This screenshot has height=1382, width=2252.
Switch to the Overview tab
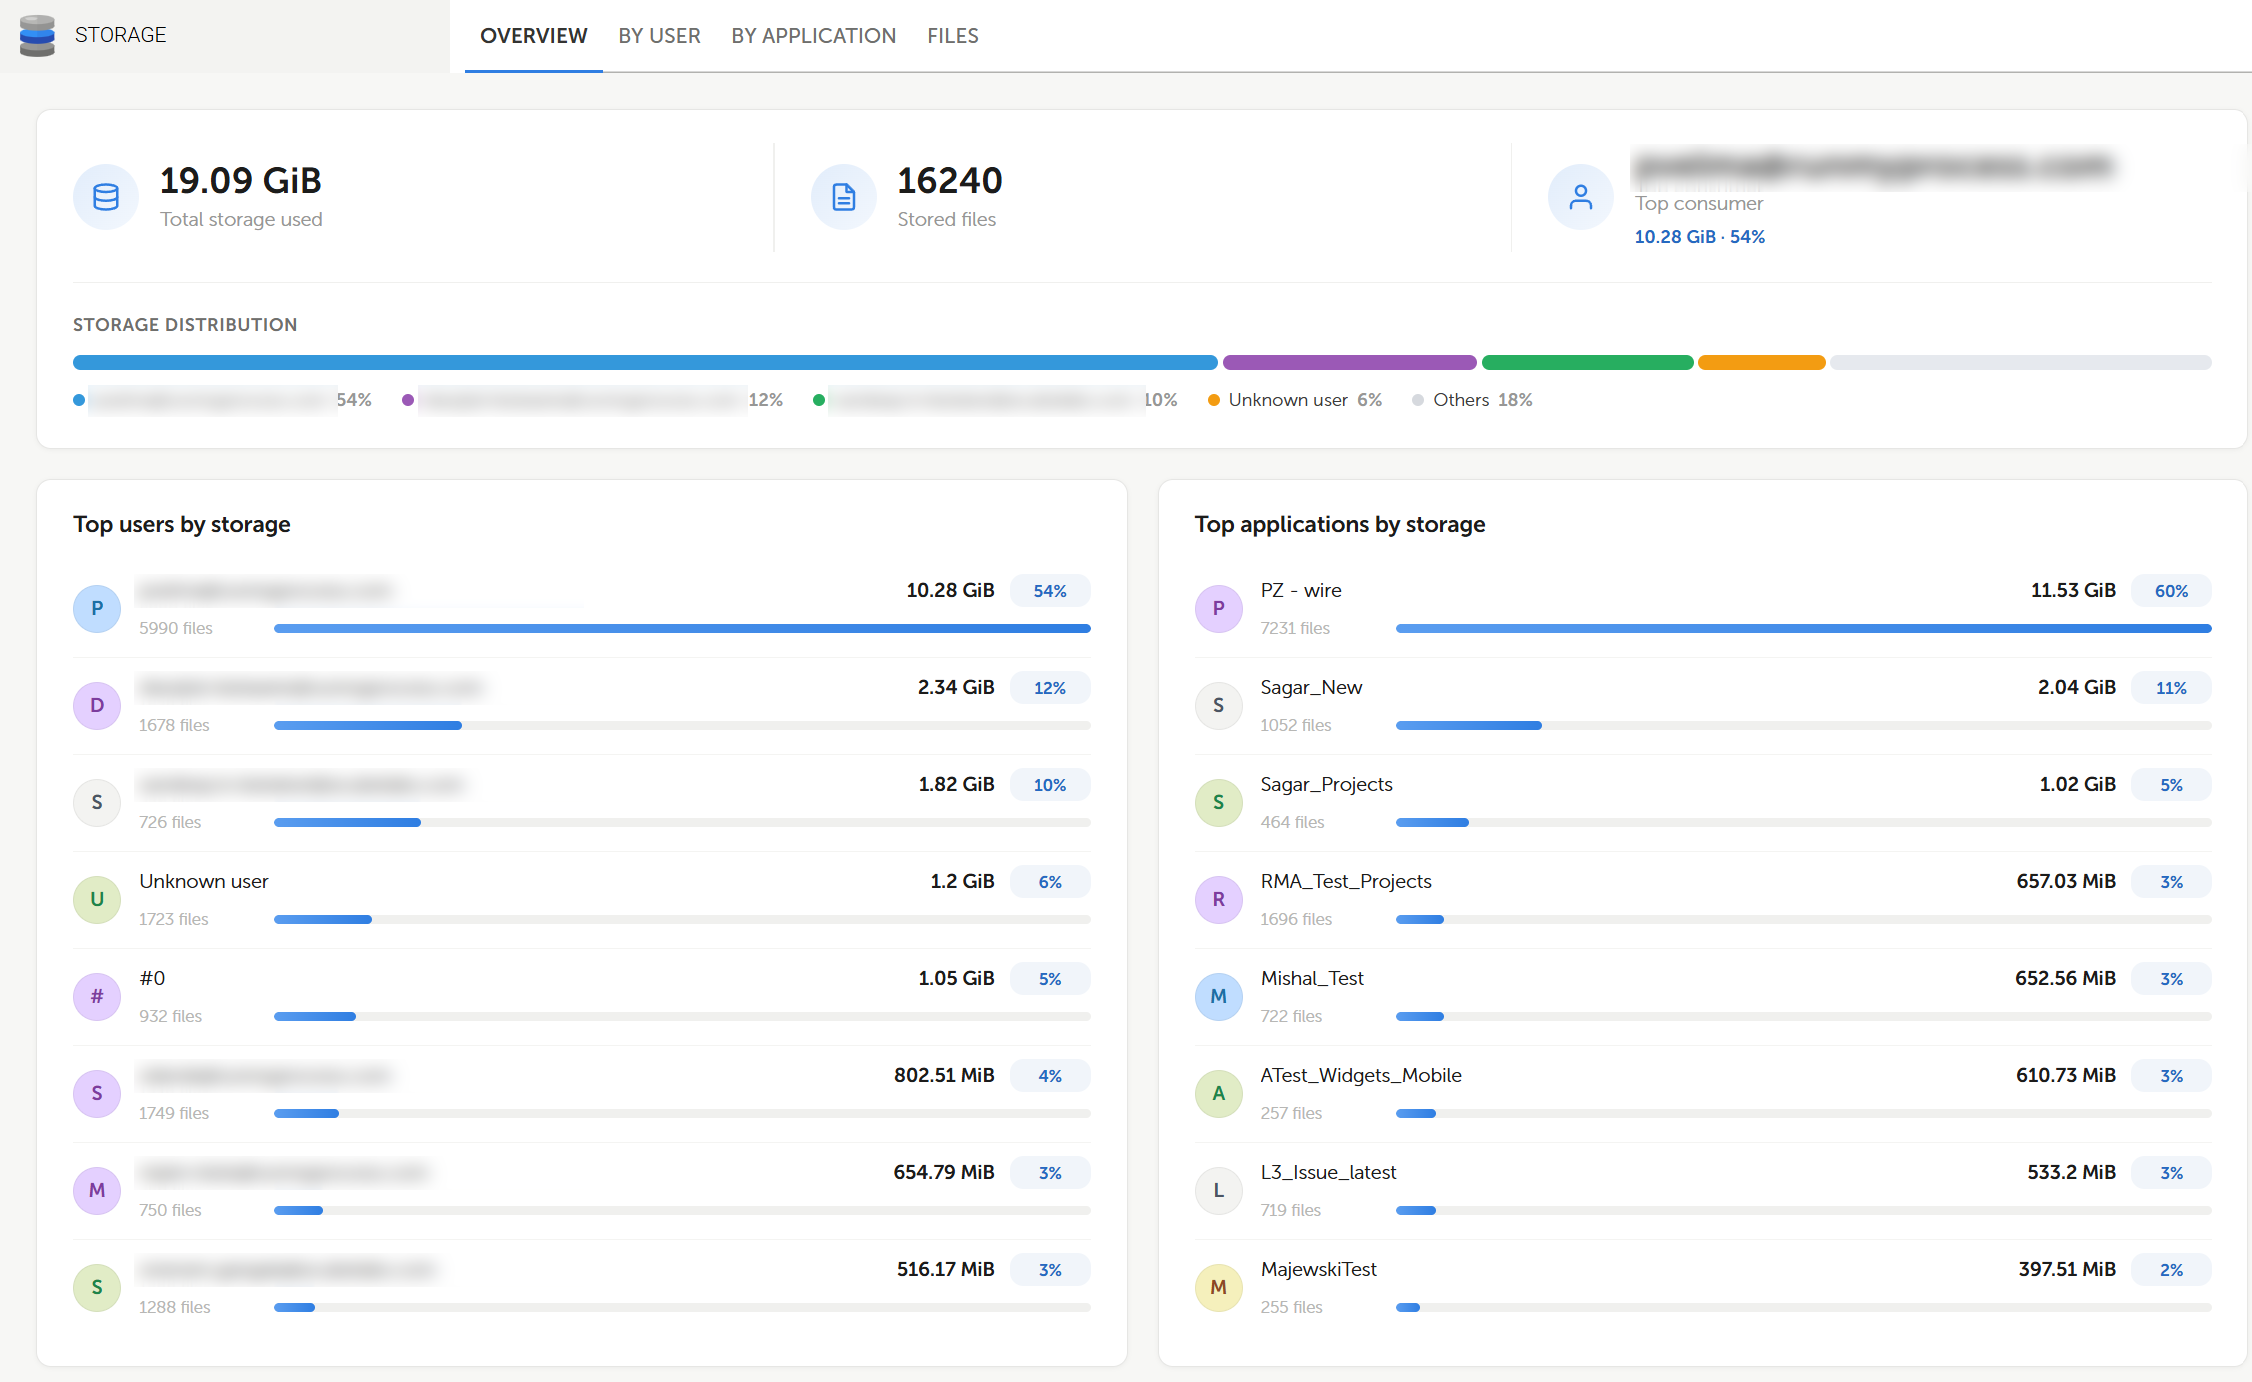click(x=534, y=36)
